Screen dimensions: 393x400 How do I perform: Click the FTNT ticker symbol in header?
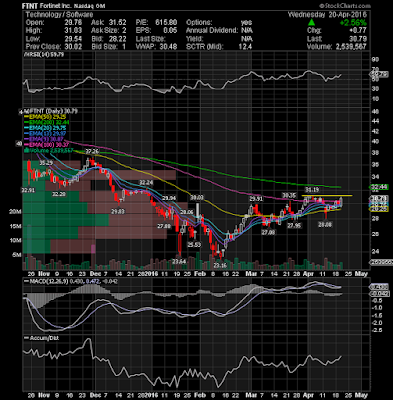[x=30, y=6]
